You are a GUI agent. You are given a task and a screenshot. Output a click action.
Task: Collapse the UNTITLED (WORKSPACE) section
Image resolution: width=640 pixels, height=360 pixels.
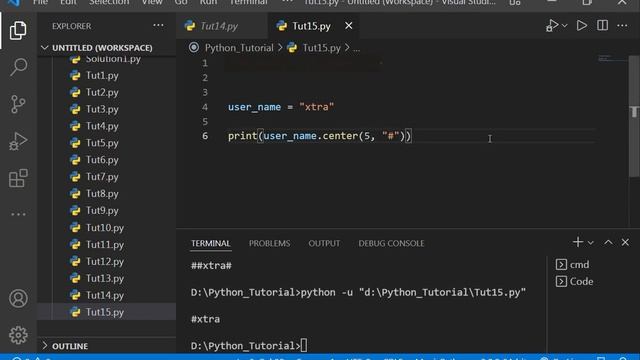click(102, 48)
